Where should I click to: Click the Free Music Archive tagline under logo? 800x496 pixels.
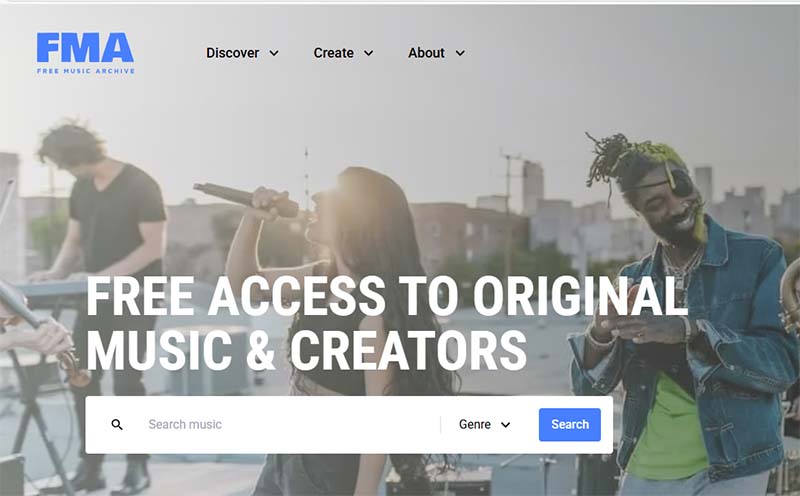pos(86,71)
